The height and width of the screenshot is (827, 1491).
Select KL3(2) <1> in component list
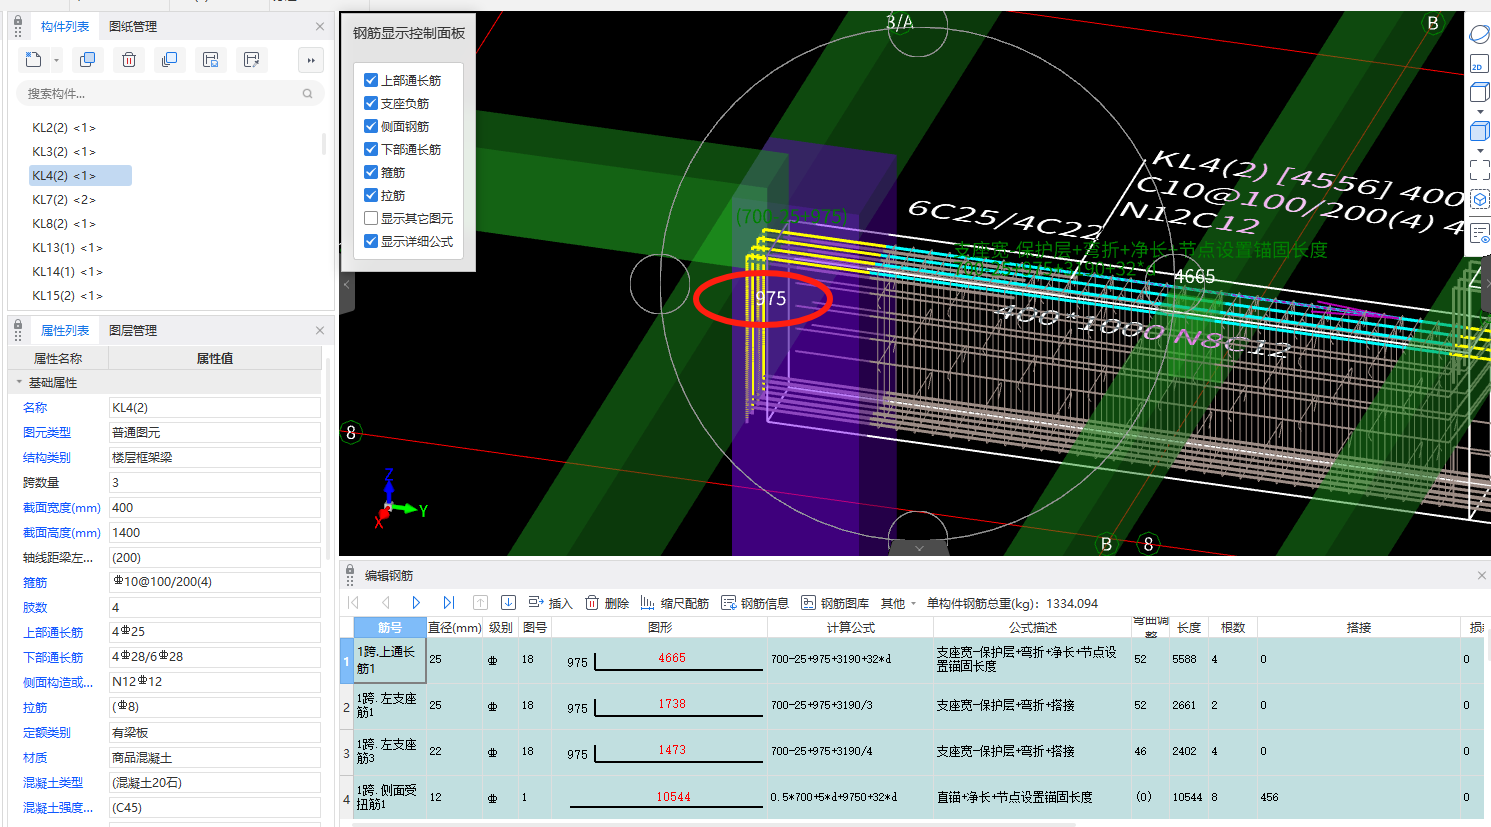(x=64, y=152)
